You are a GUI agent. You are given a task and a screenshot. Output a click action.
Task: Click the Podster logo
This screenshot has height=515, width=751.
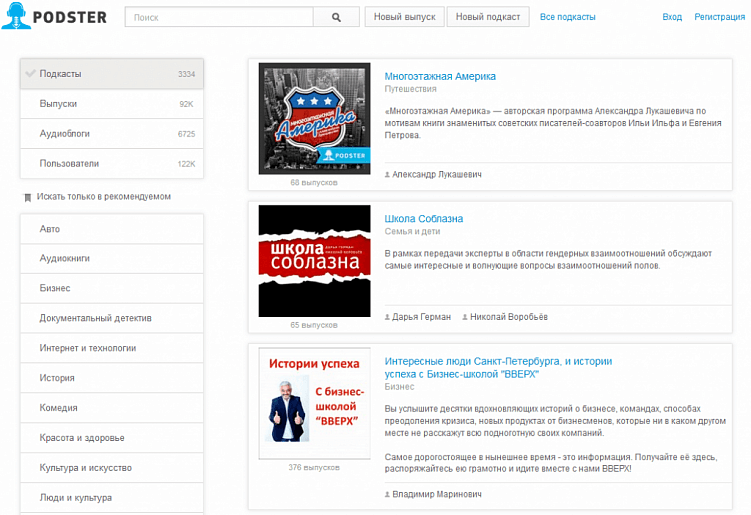[x=54, y=16]
